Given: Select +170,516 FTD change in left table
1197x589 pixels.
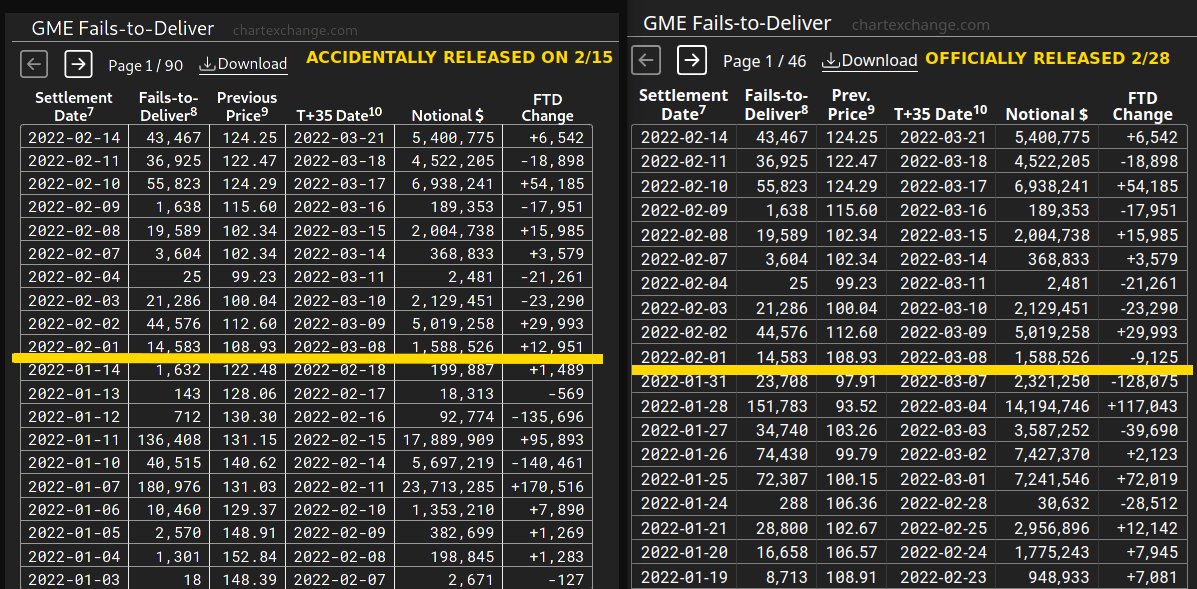Looking at the screenshot, I should pyautogui.click(x=547, y=486).
